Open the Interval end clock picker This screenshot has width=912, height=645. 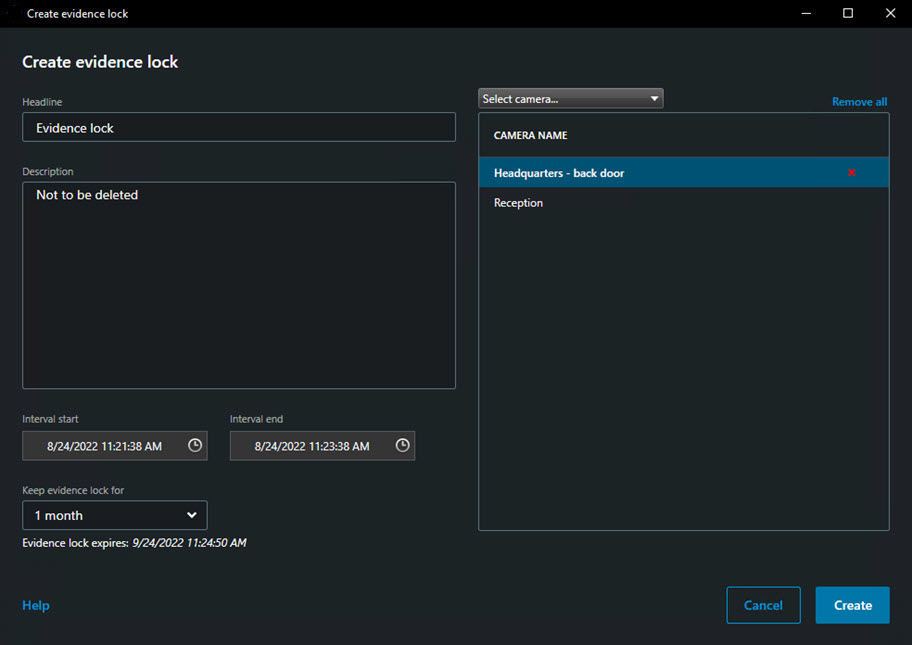[402, 446]
